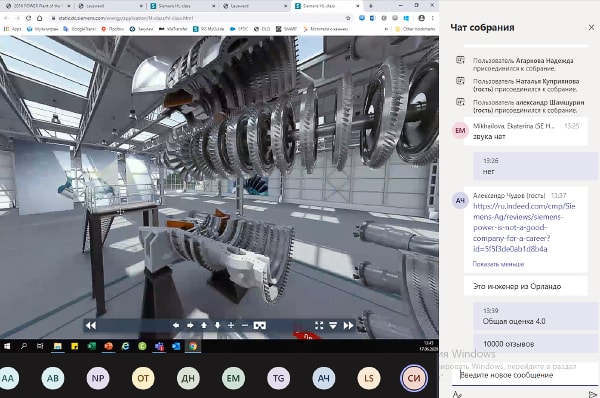Viewport: 600px width, 398px height.
Task: Open 'Other bookmarks' folder
Action: click(415, 29)
